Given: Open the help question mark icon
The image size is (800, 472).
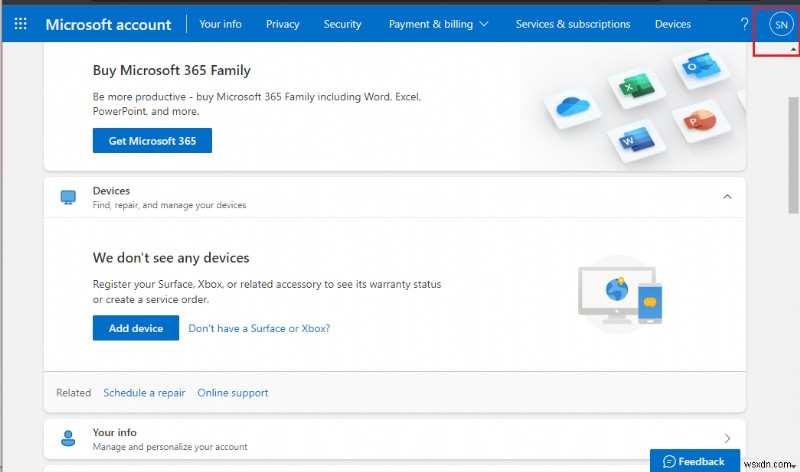Looking at the screenshot, I should tap(744, 24).
